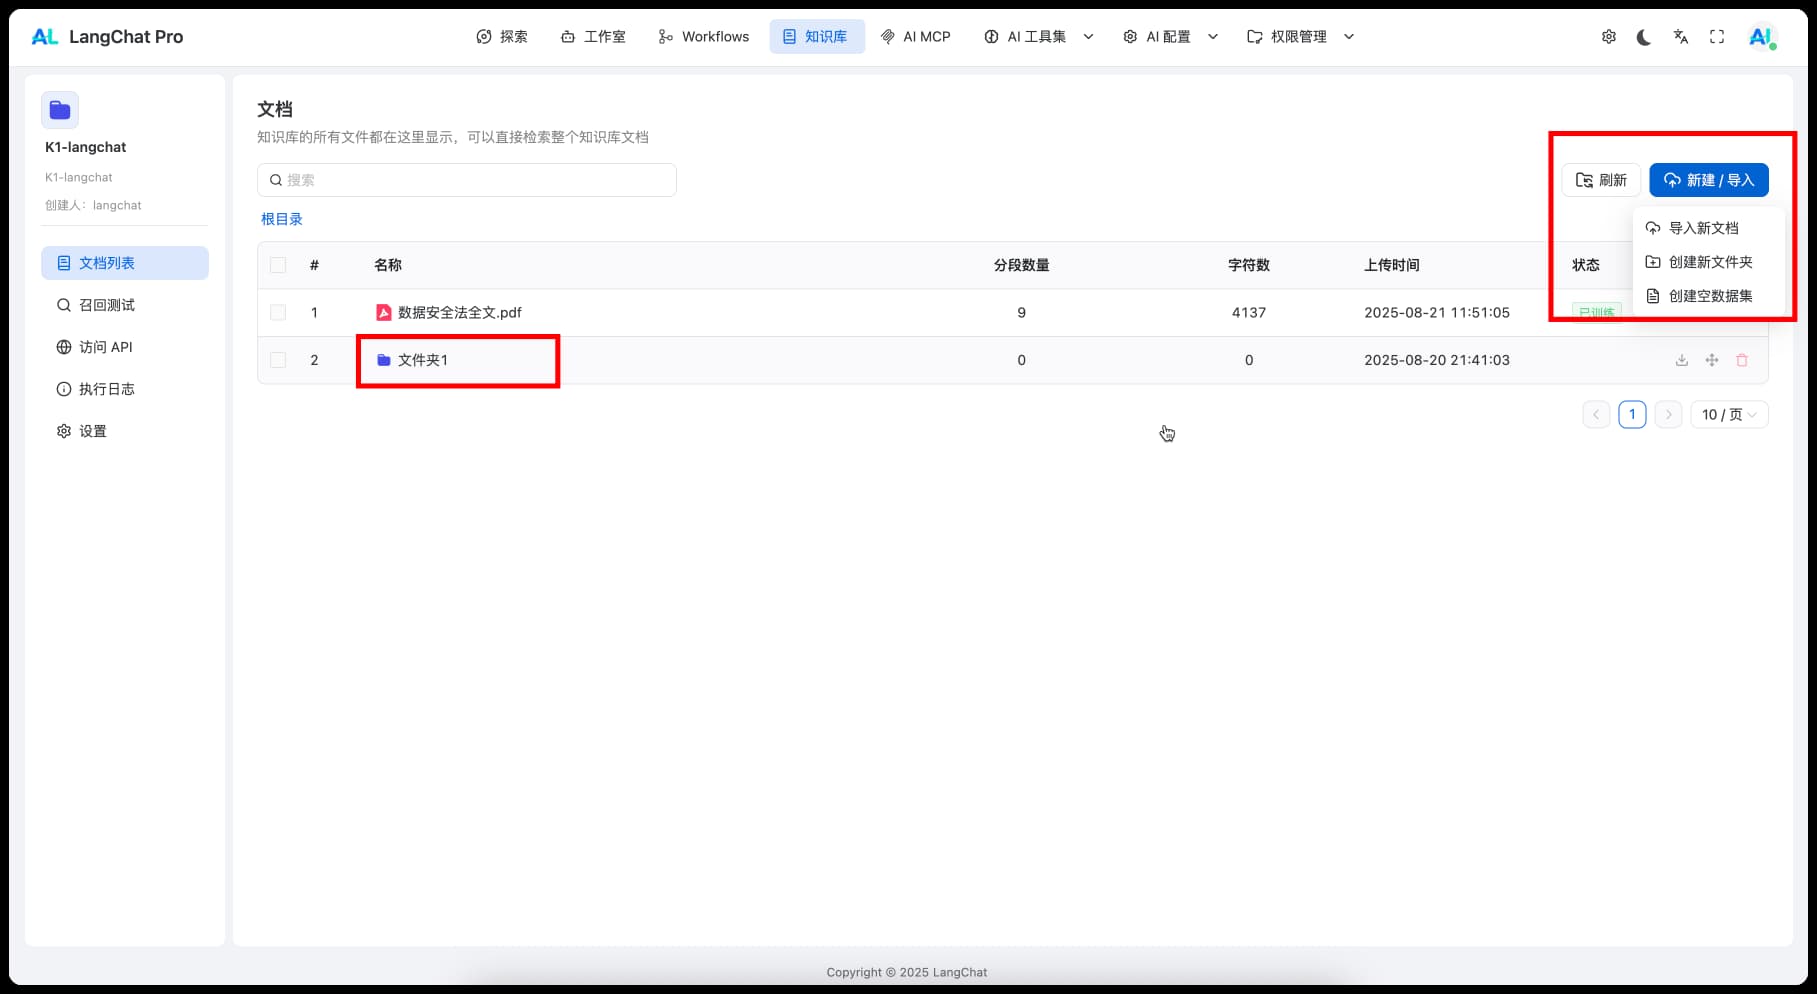
Task: Open 召回测试 in the left sidebar
Action: click(106, 305)
